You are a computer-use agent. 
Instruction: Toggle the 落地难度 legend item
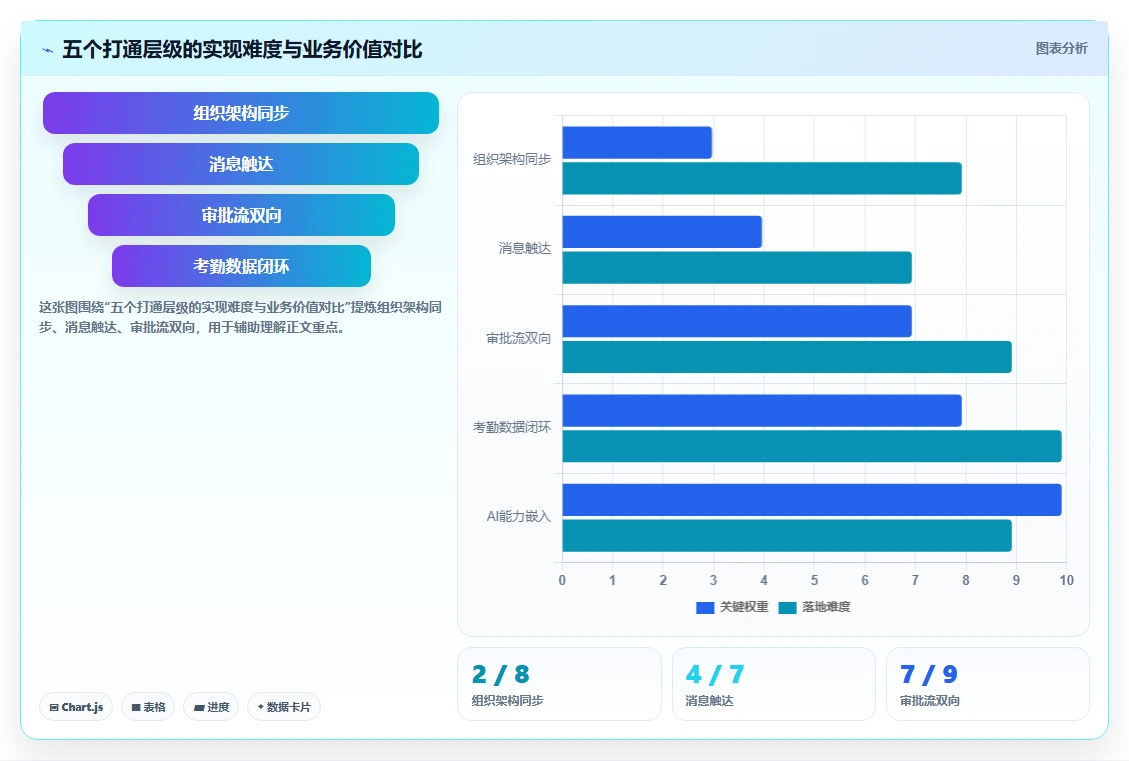pos(814,607)
